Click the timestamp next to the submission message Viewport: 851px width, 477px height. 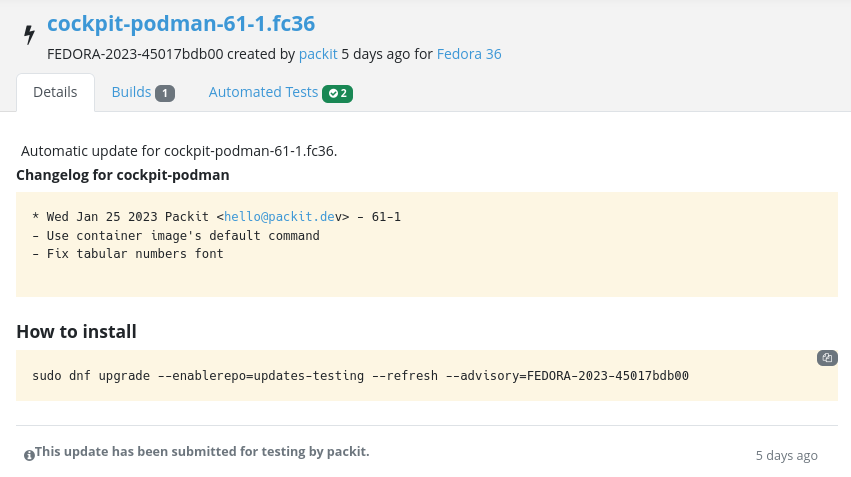click(x=786, y=455)
